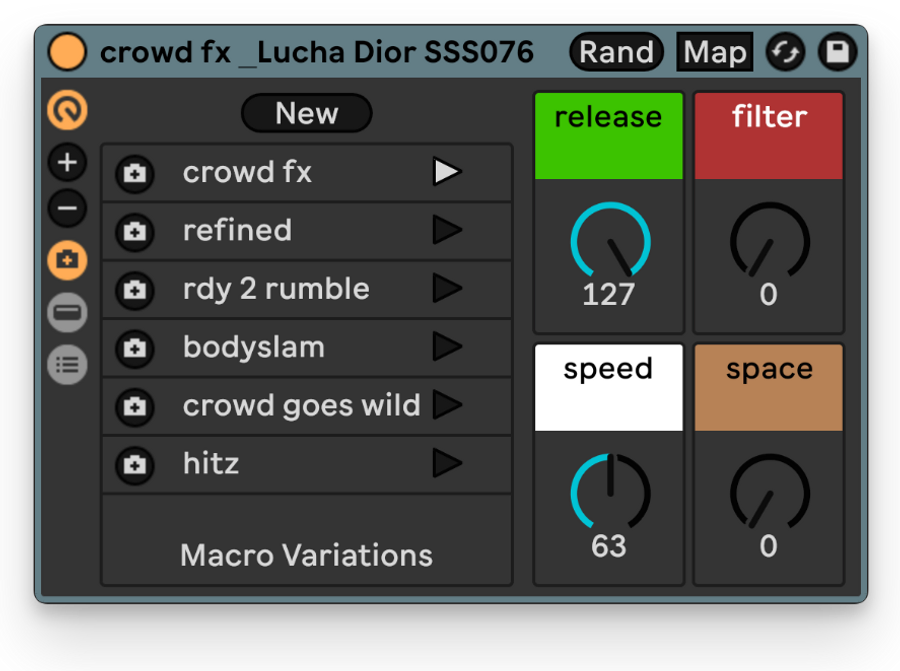Toggle the orange device activator circle
This screenshot has width=900, height=671.
tap(67, 52)
